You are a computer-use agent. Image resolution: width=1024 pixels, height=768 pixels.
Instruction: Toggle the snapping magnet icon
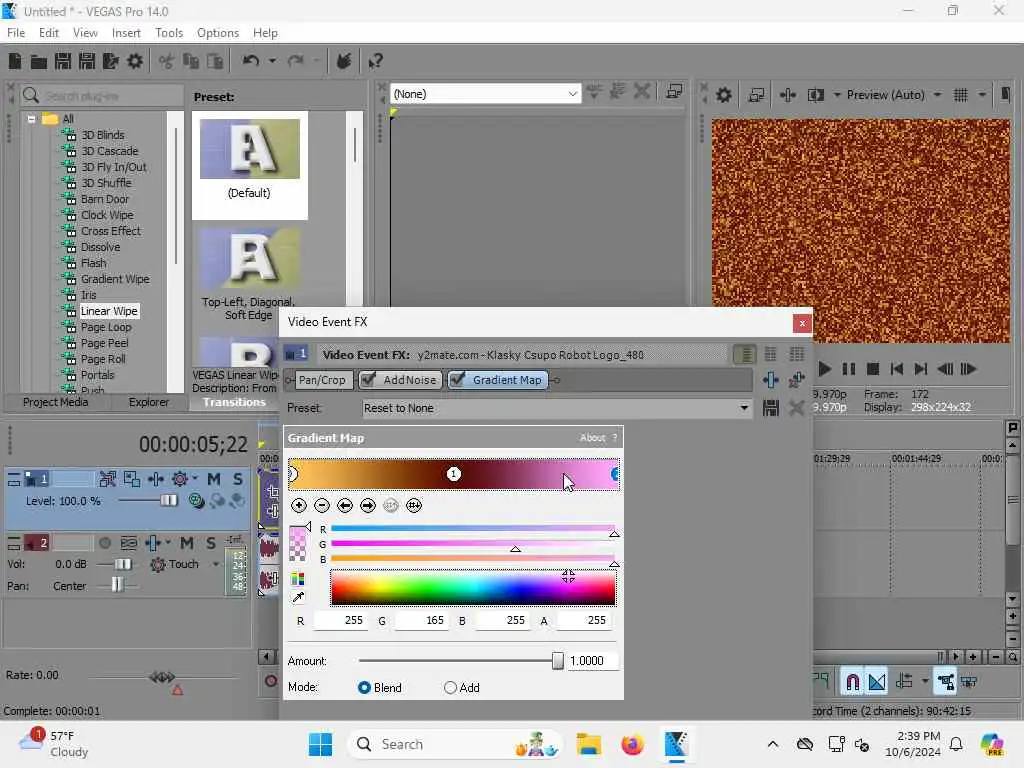(x=852, y=682)
